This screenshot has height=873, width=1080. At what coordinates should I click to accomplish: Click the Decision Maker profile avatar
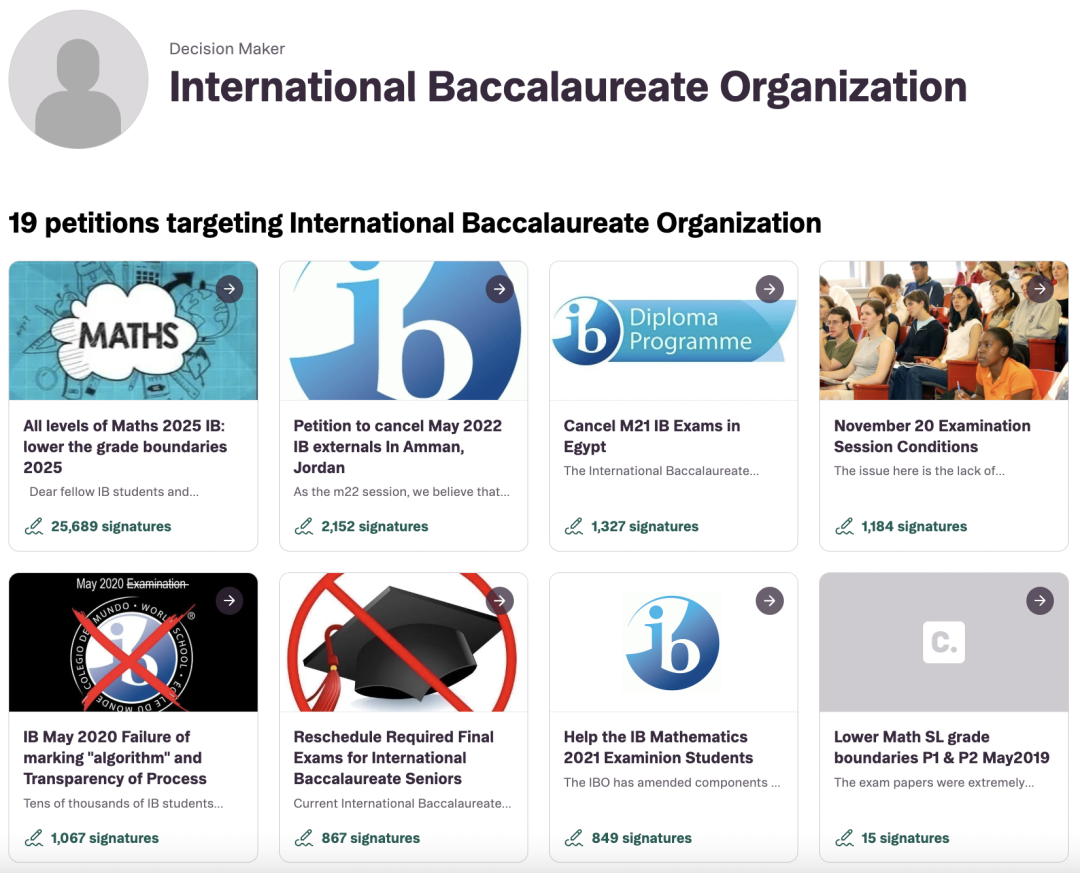[x=78, y=79]
